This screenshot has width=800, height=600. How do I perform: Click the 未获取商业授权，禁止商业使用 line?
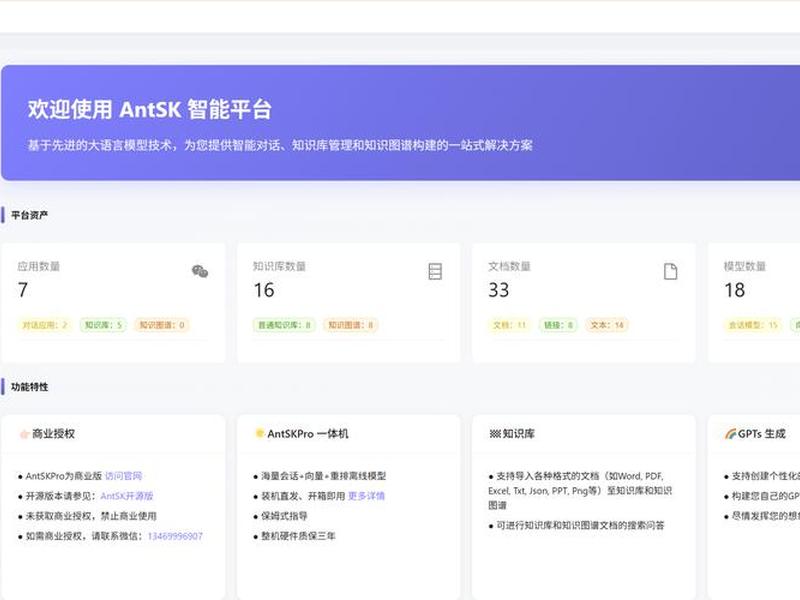tap(91, 516)
